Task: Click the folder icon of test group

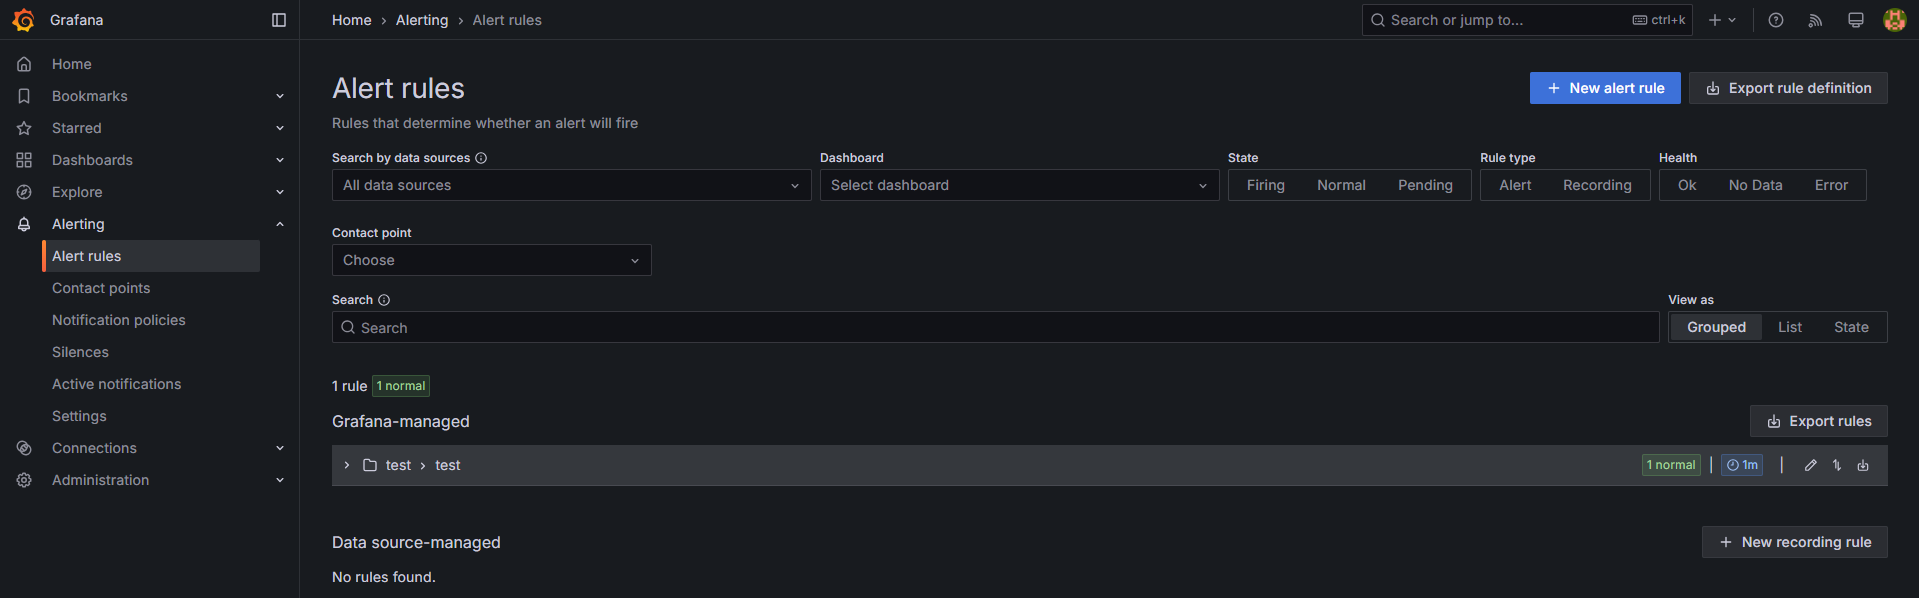Action: [369, 465]
